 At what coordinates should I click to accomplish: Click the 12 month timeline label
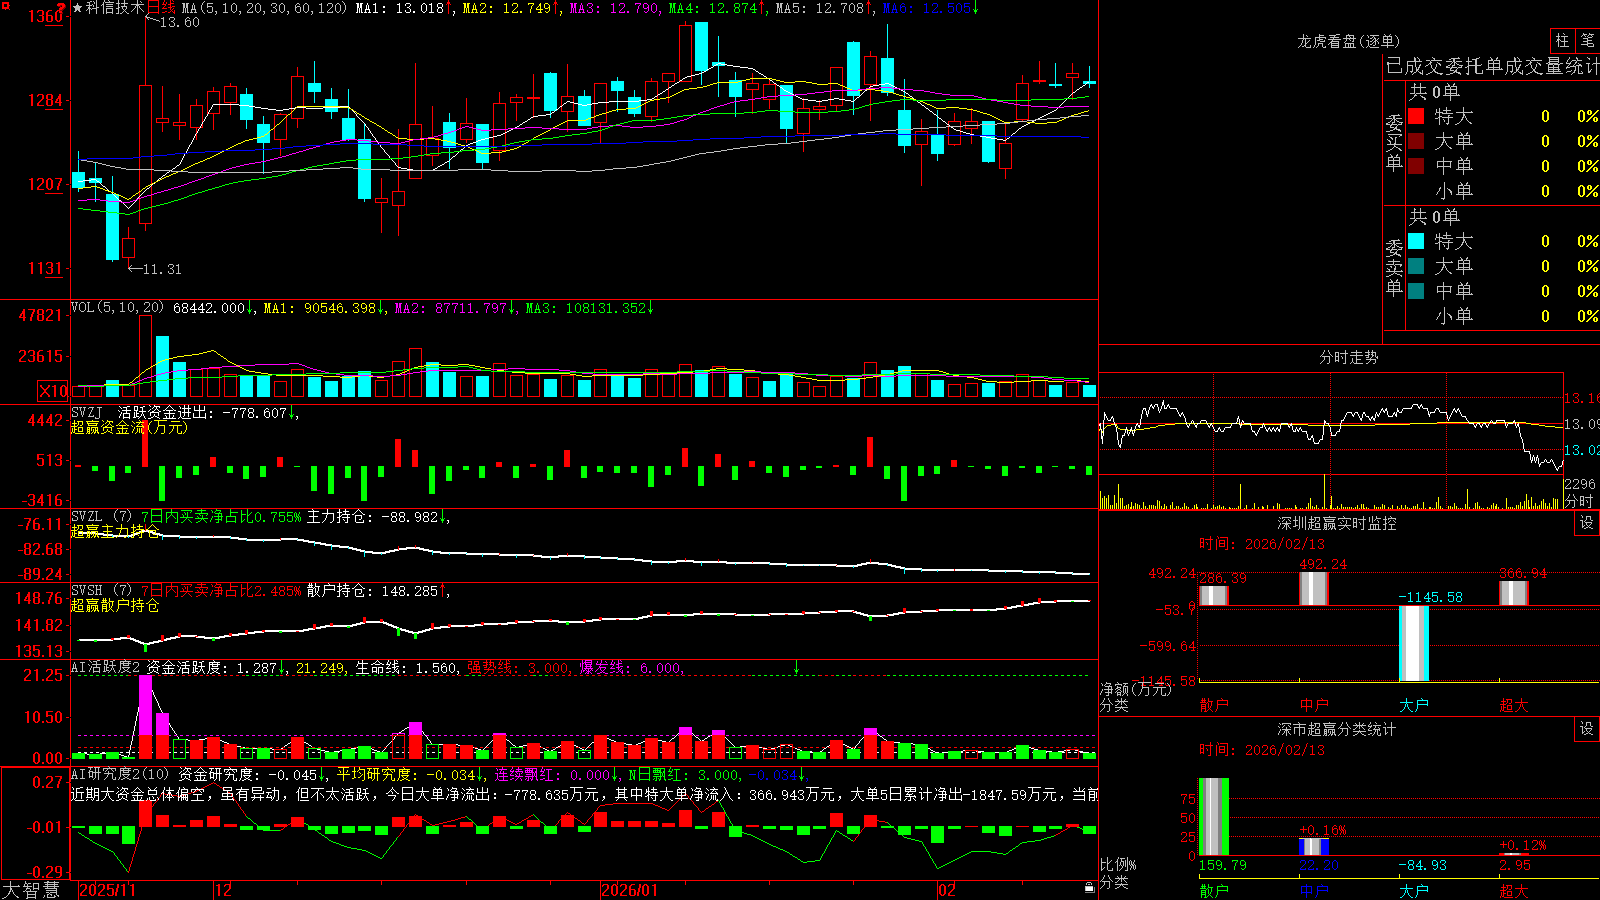click(x=224, y=890)
